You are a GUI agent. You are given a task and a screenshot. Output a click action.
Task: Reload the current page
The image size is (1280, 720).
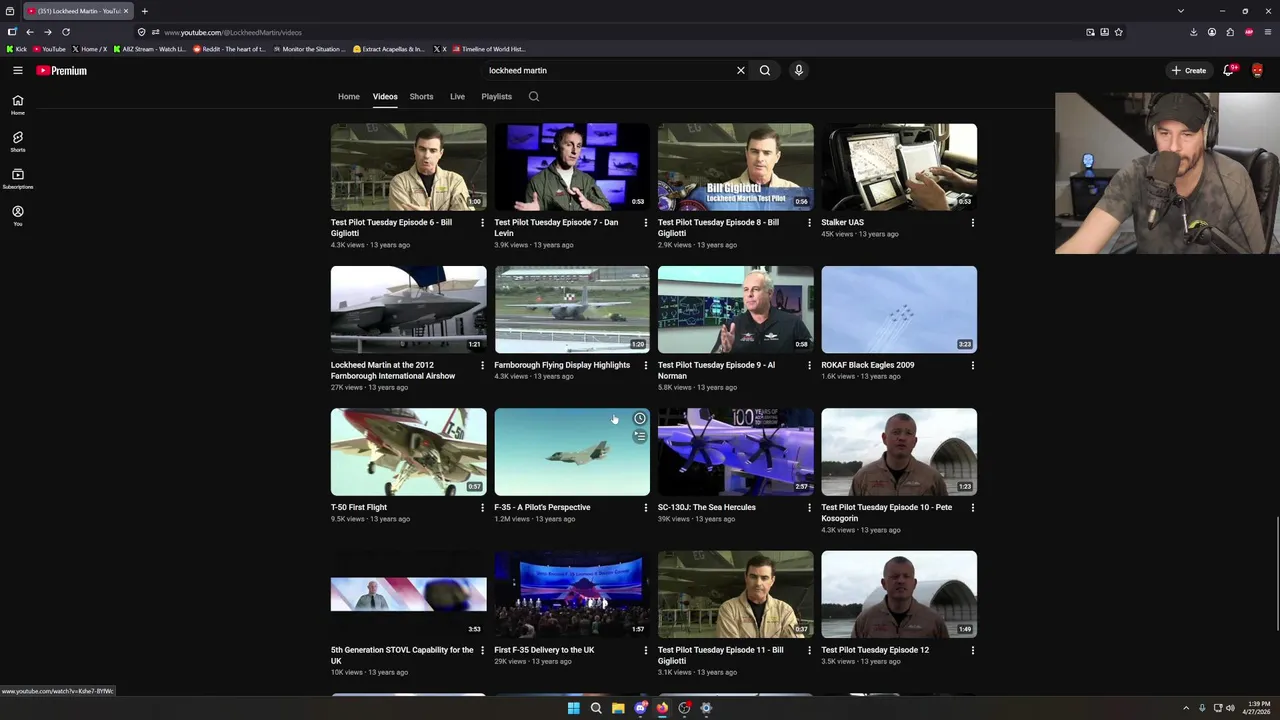coord(66,32)
